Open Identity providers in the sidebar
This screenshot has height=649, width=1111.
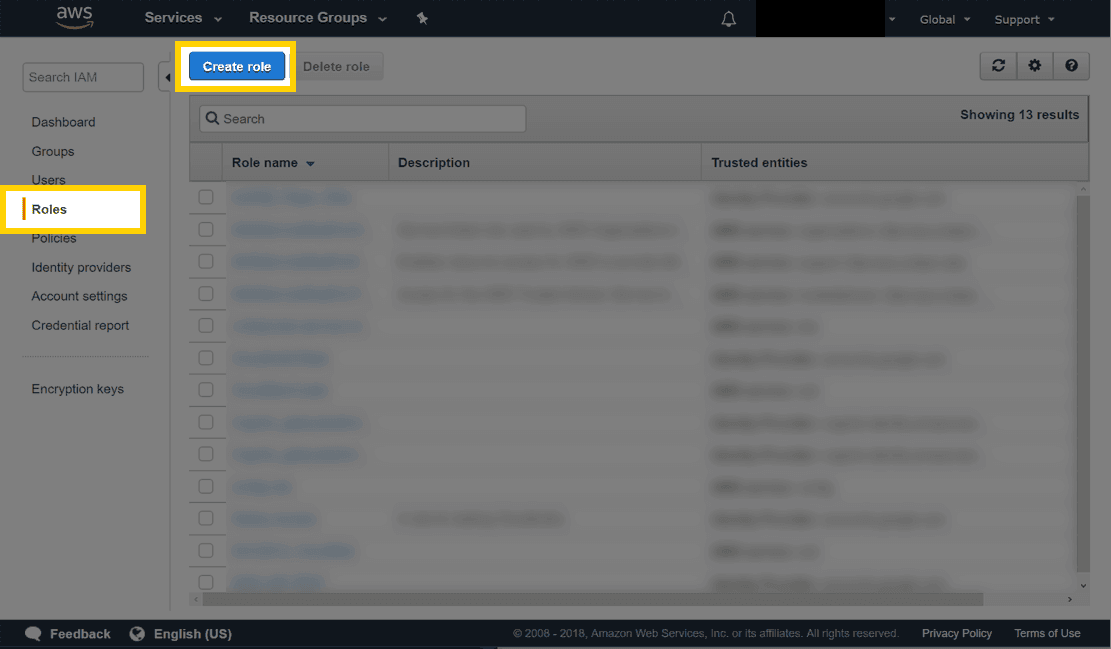click(81, 267)
